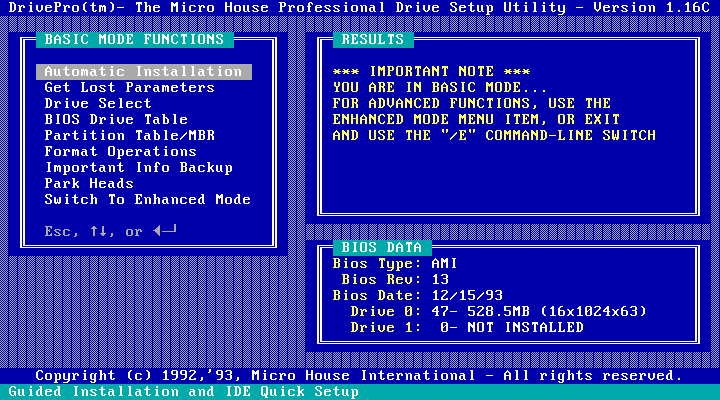The height and width of the screenshot is (400, 720).
Task: Click the Park Heads option
Action: (89, 184)
